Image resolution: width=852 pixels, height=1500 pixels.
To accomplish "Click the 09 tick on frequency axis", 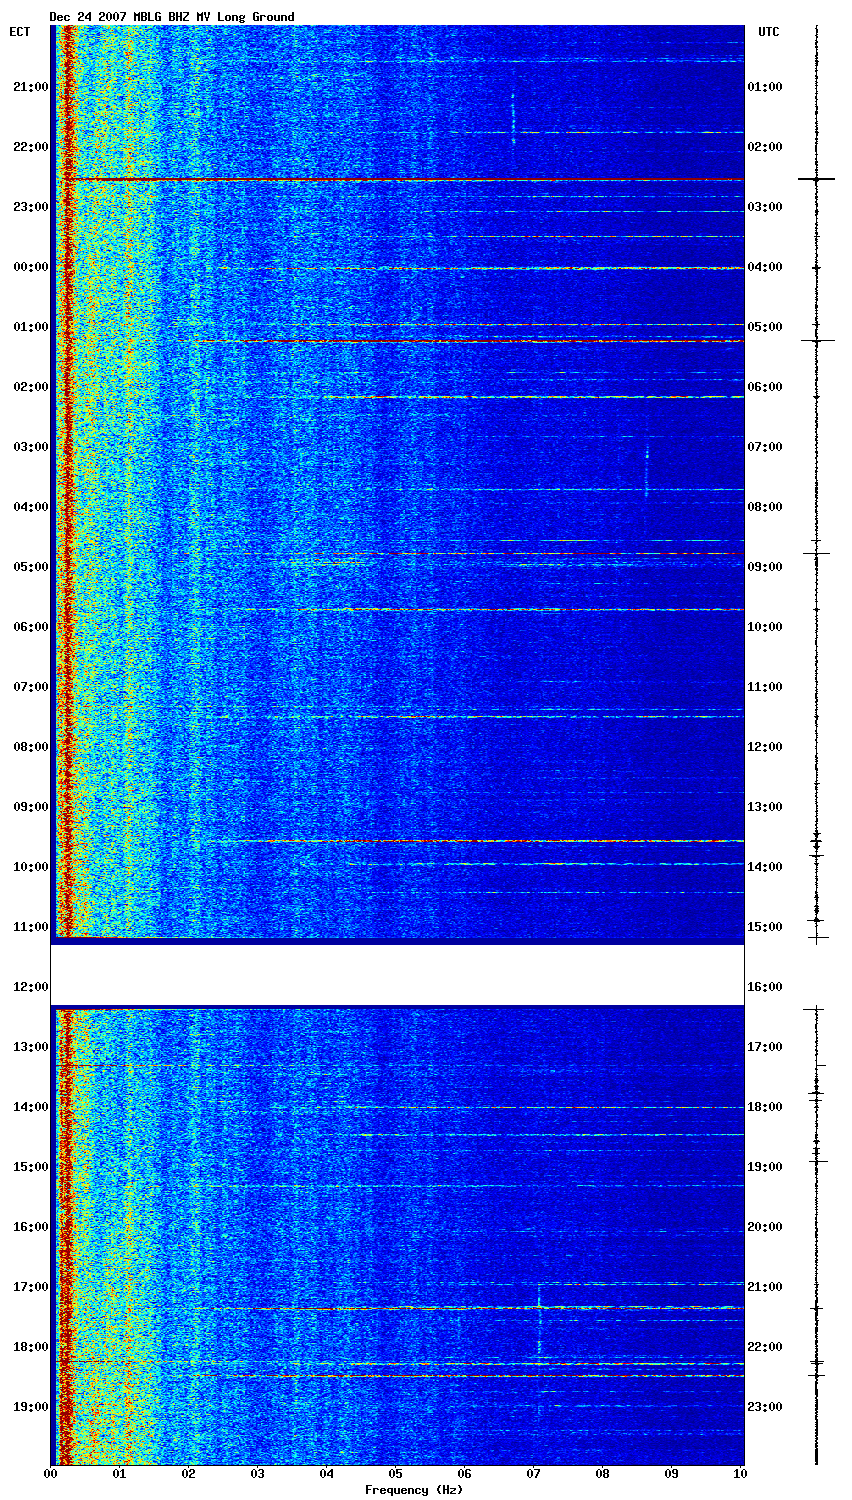I will (671, 1474).
